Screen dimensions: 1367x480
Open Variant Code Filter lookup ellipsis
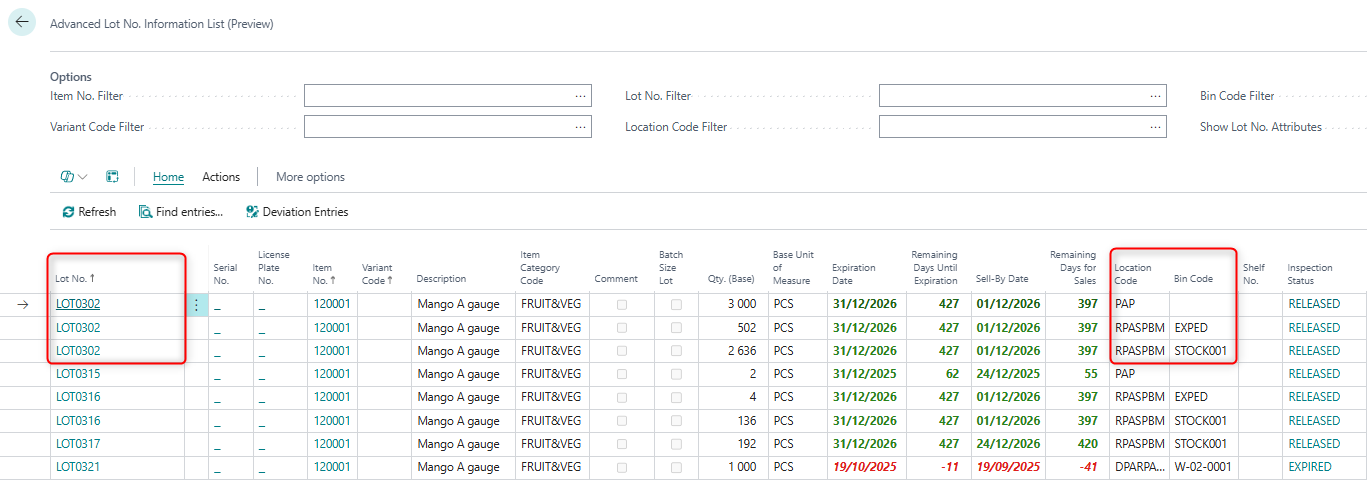580,127
